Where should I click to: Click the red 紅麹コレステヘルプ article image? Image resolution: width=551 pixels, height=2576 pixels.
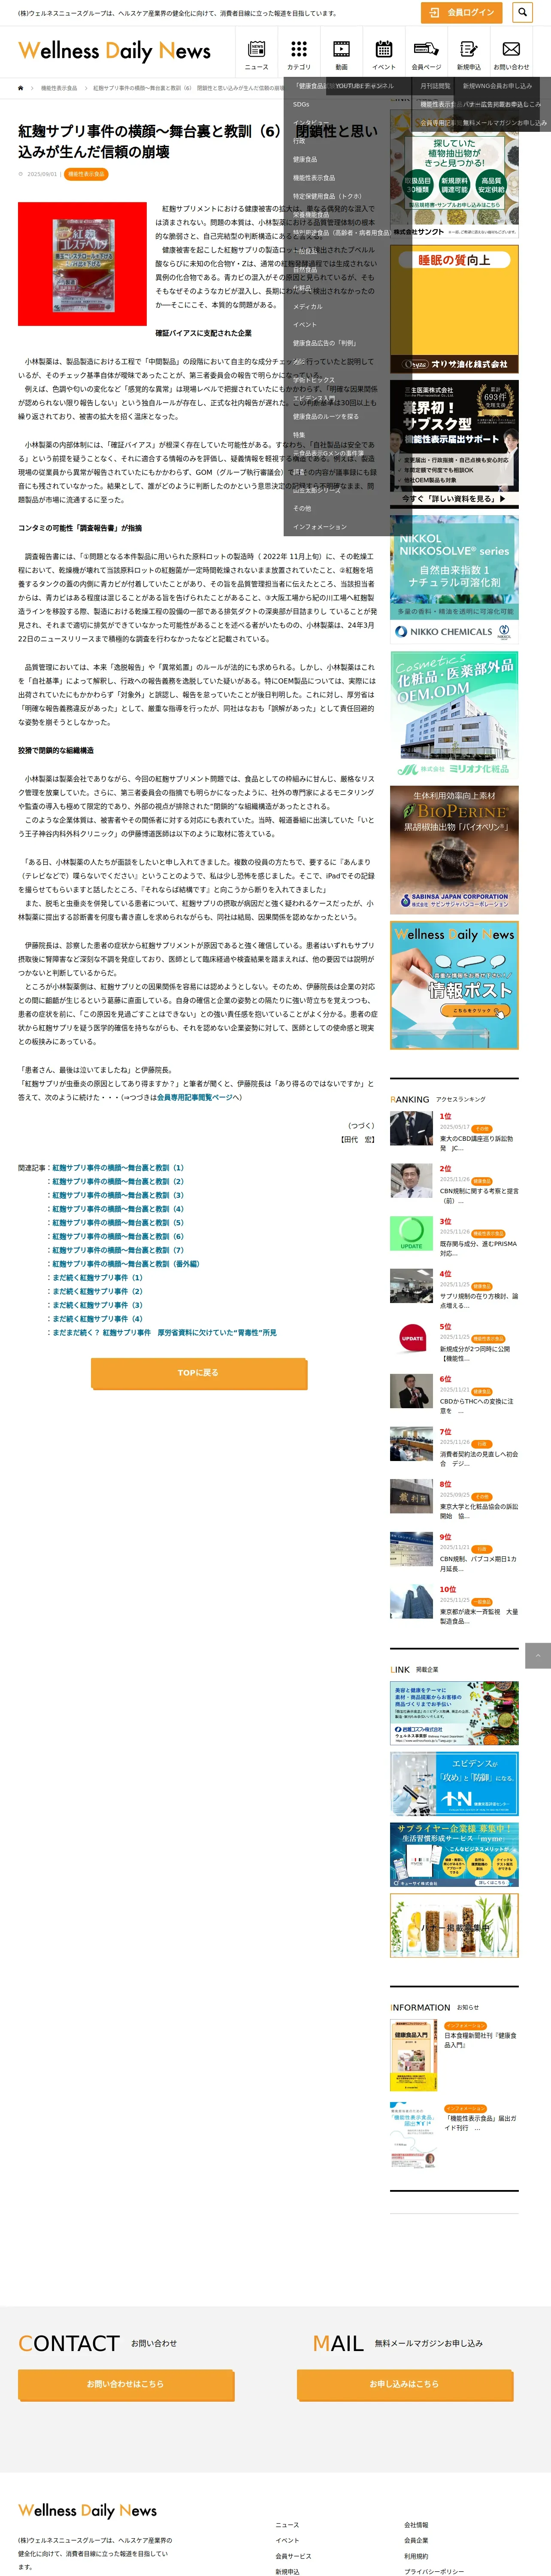[x=82, y=264]
